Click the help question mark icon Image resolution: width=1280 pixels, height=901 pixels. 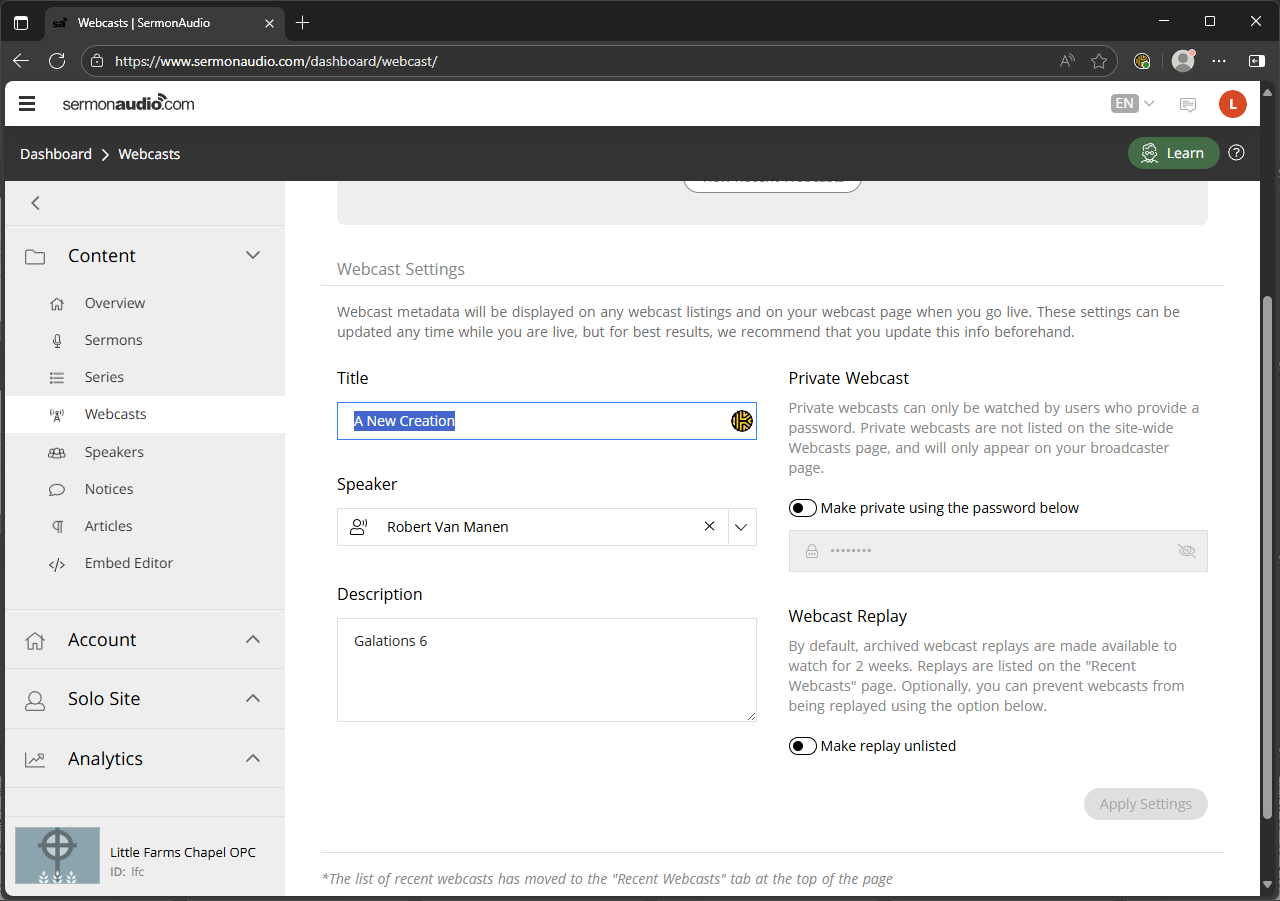tap(1237, 153)
